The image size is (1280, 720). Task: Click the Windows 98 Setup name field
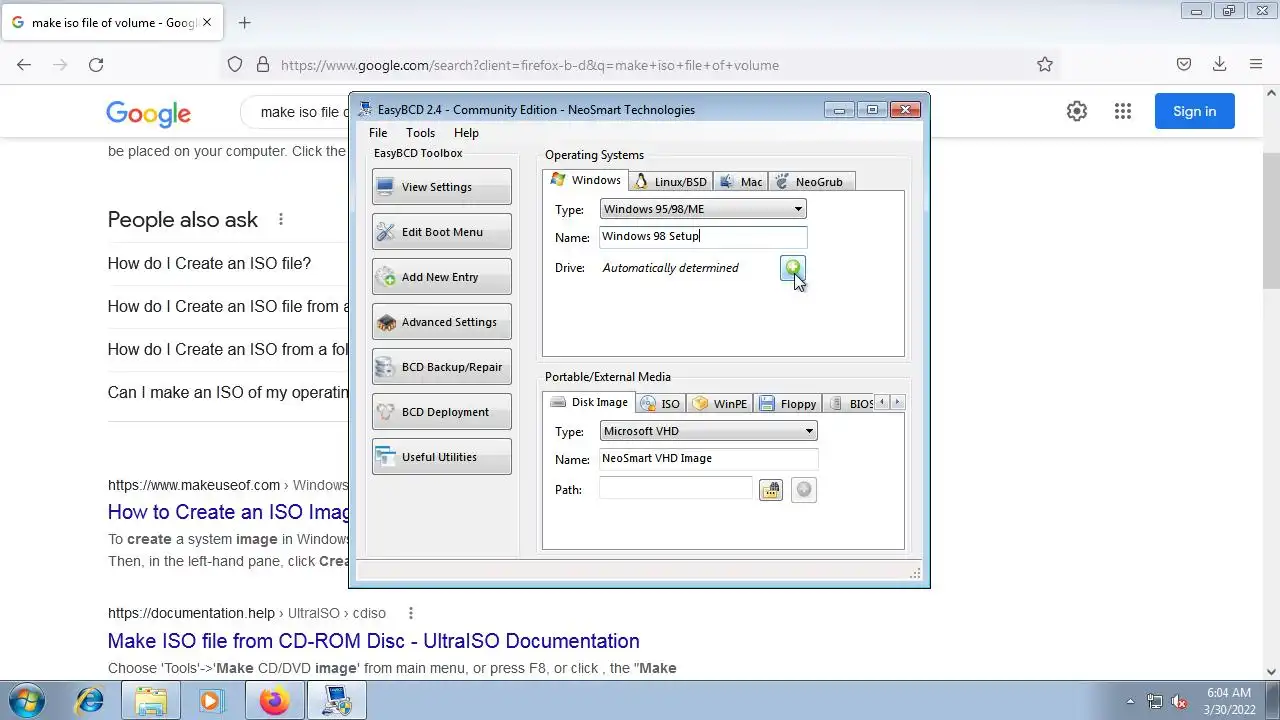coord(703,237)
